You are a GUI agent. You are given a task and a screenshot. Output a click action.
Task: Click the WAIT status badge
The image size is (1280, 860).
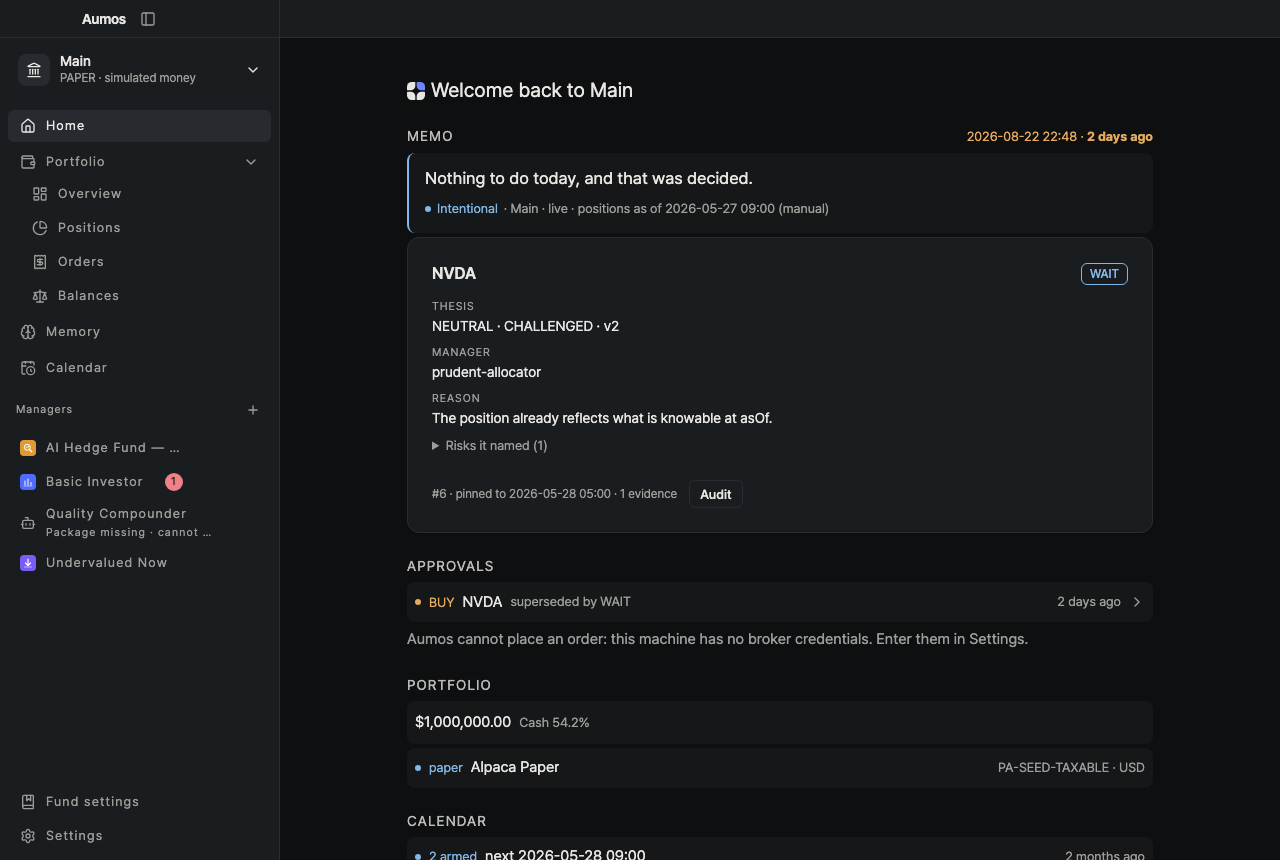point(1104,274)
